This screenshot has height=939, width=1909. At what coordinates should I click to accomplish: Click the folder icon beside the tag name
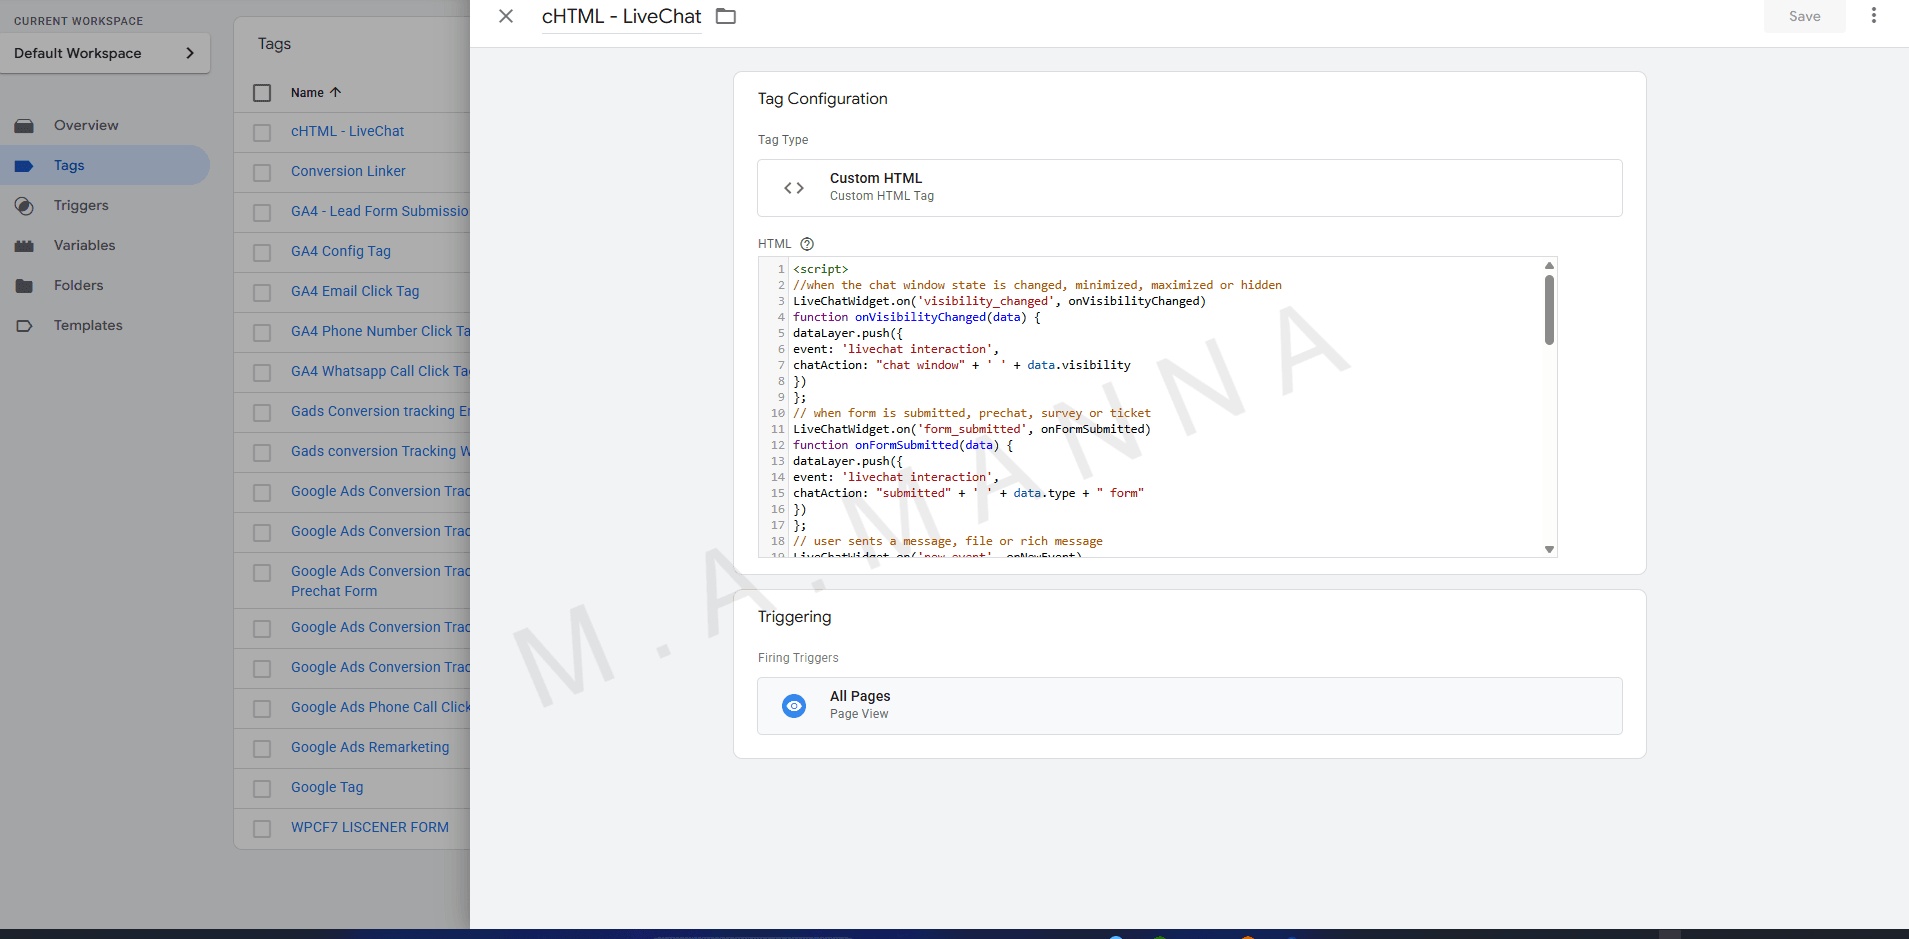[726, 16]
